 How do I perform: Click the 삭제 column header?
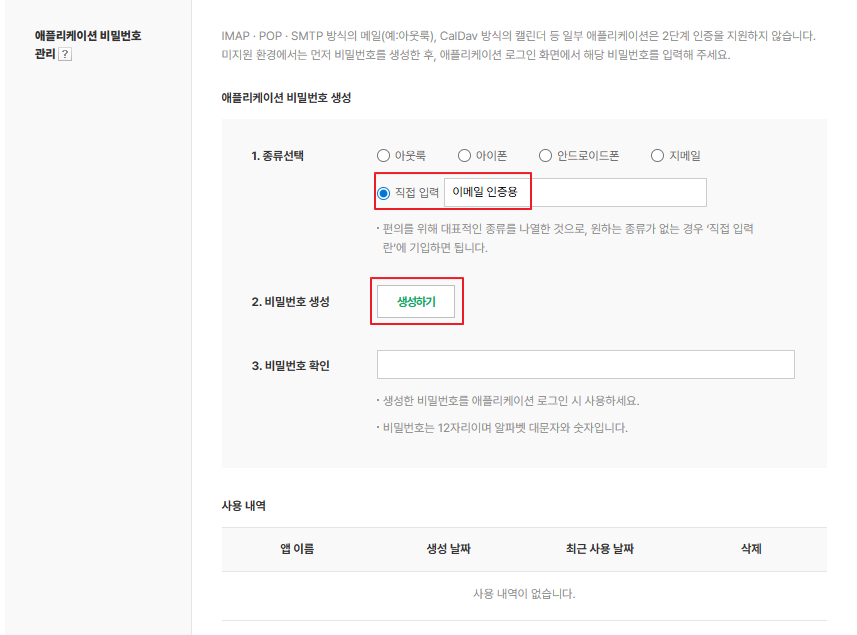pyautogui.click(x=751, y=549)
